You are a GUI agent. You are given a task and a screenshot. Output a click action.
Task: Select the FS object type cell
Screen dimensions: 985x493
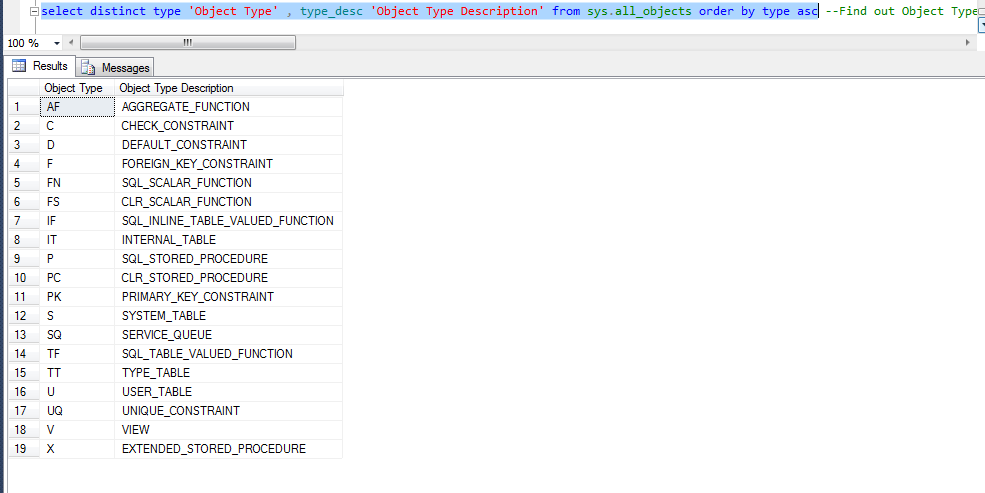(x=77, y=202)
